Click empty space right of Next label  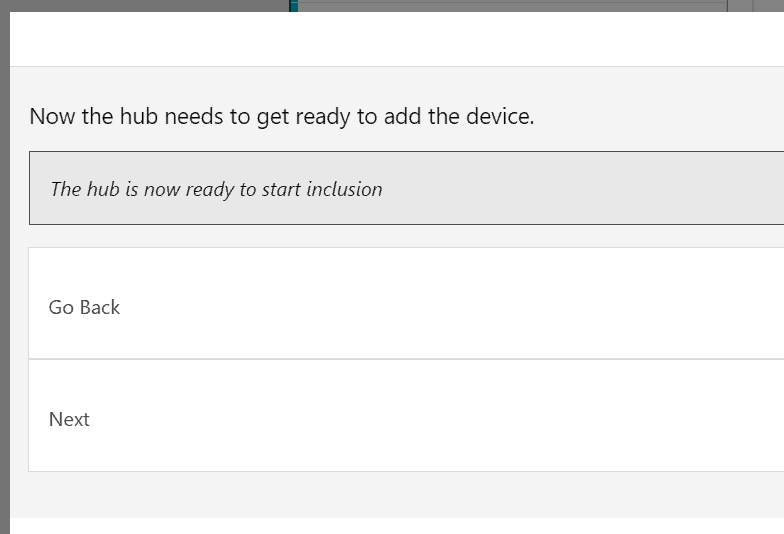450,420
